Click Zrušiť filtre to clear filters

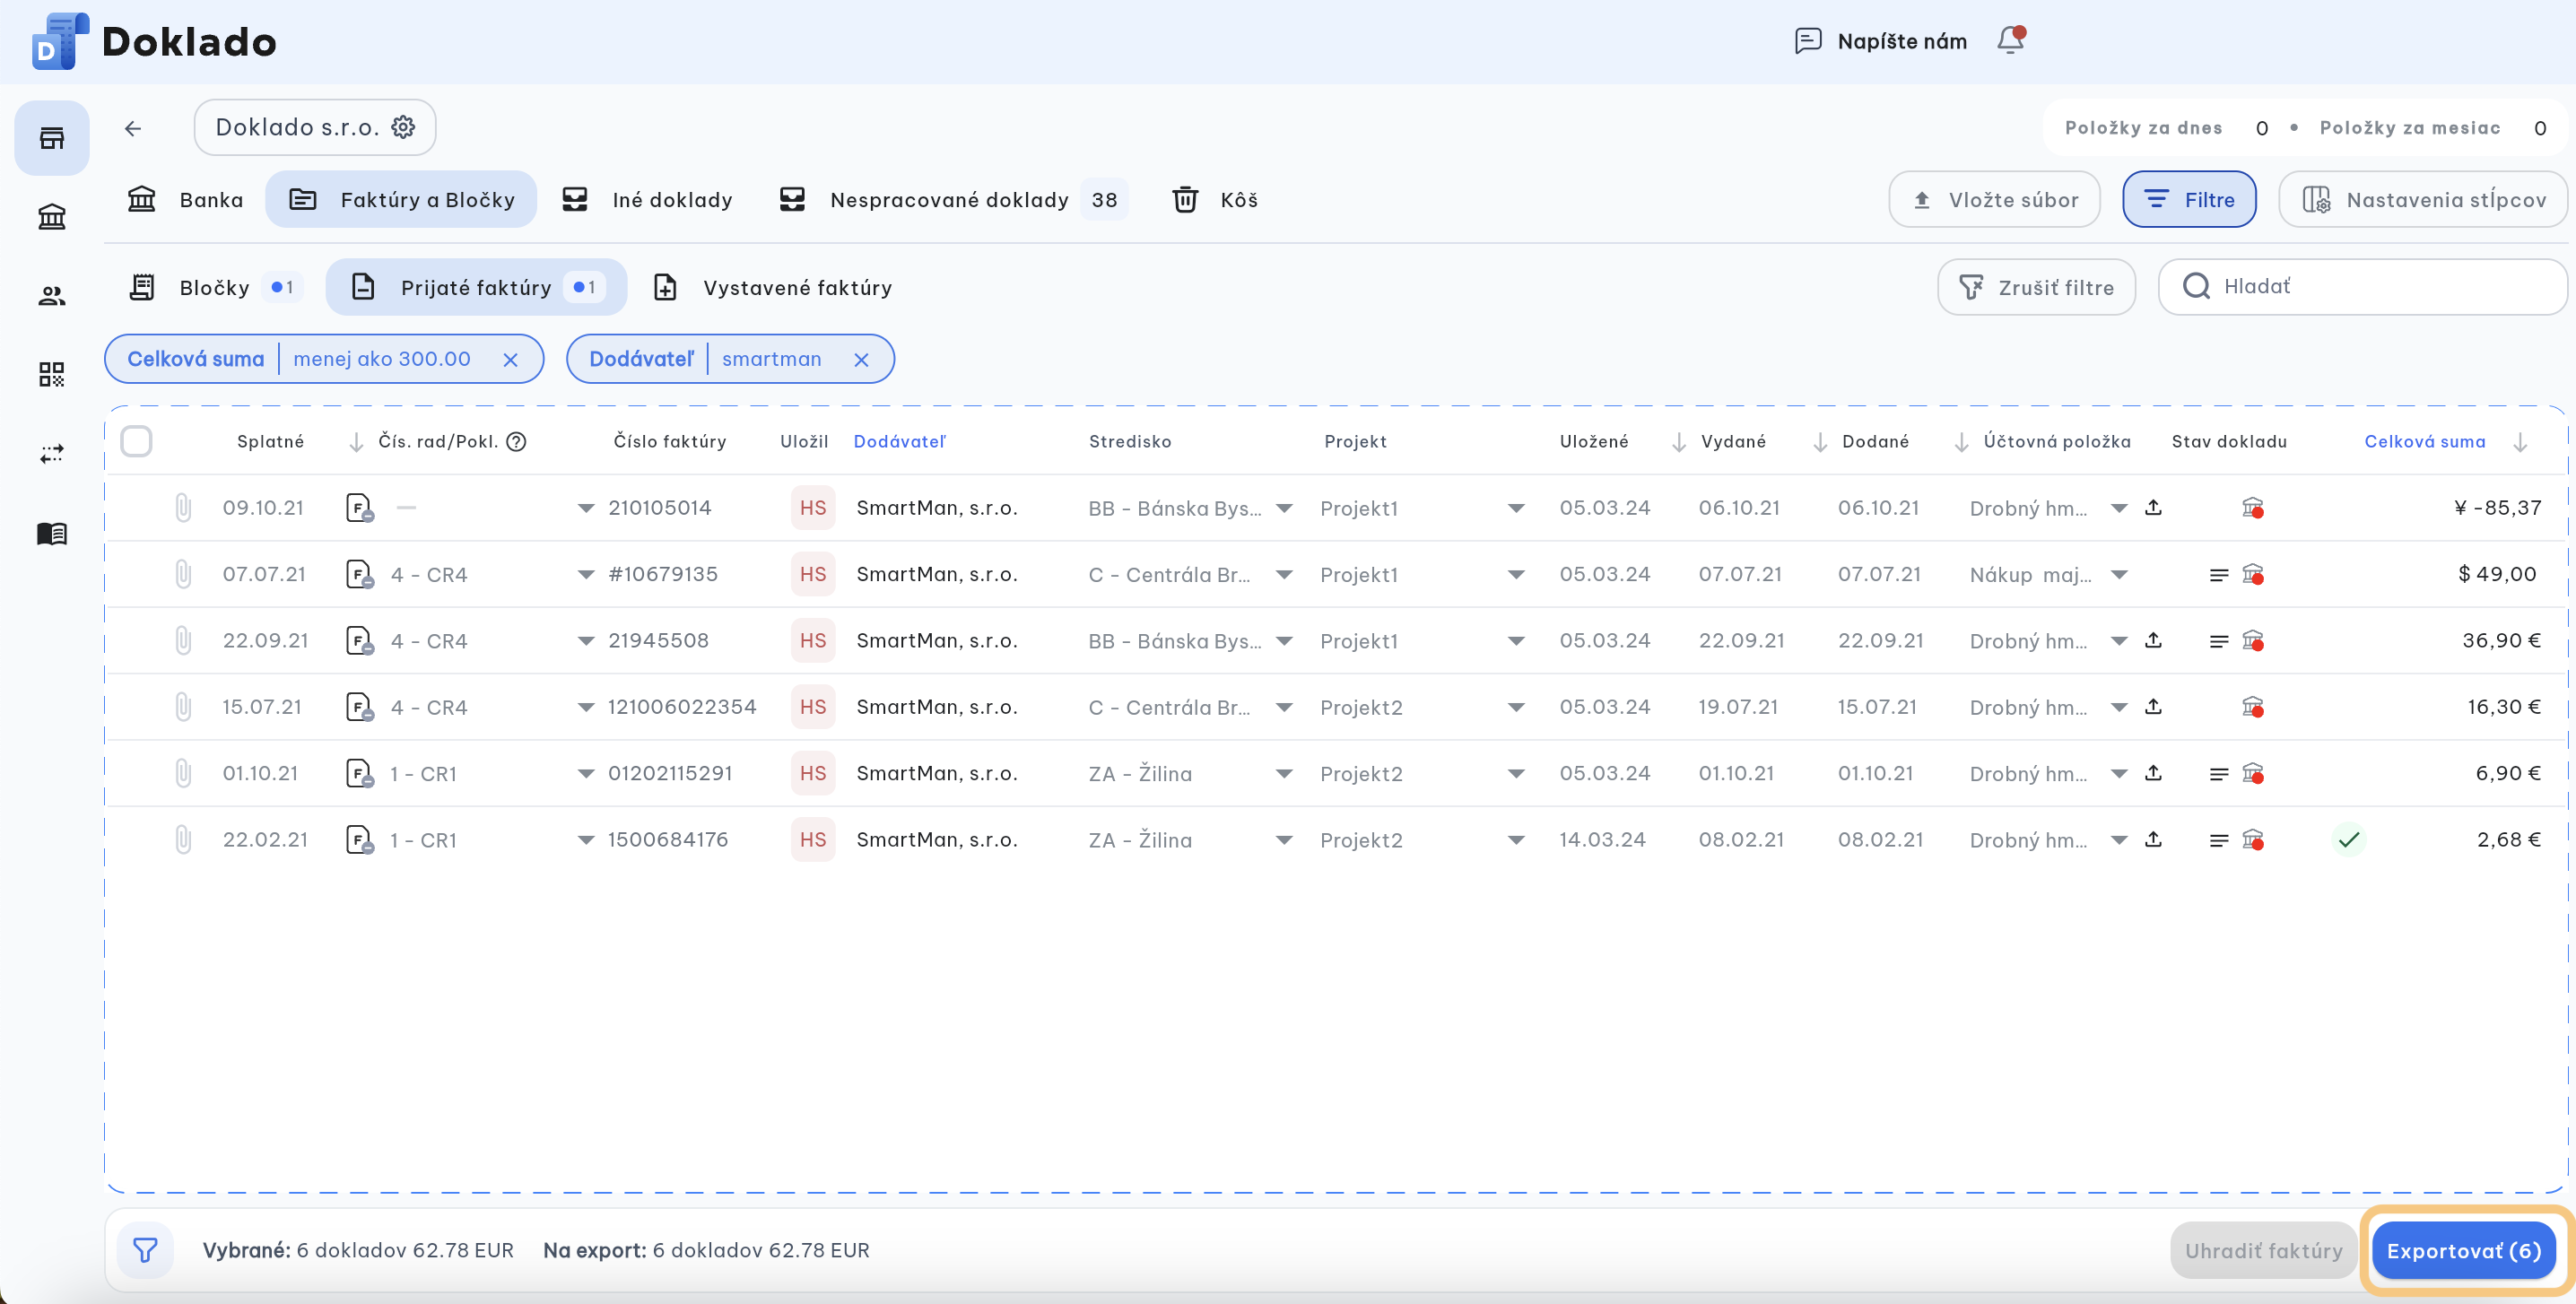(x=2036, y=288)
